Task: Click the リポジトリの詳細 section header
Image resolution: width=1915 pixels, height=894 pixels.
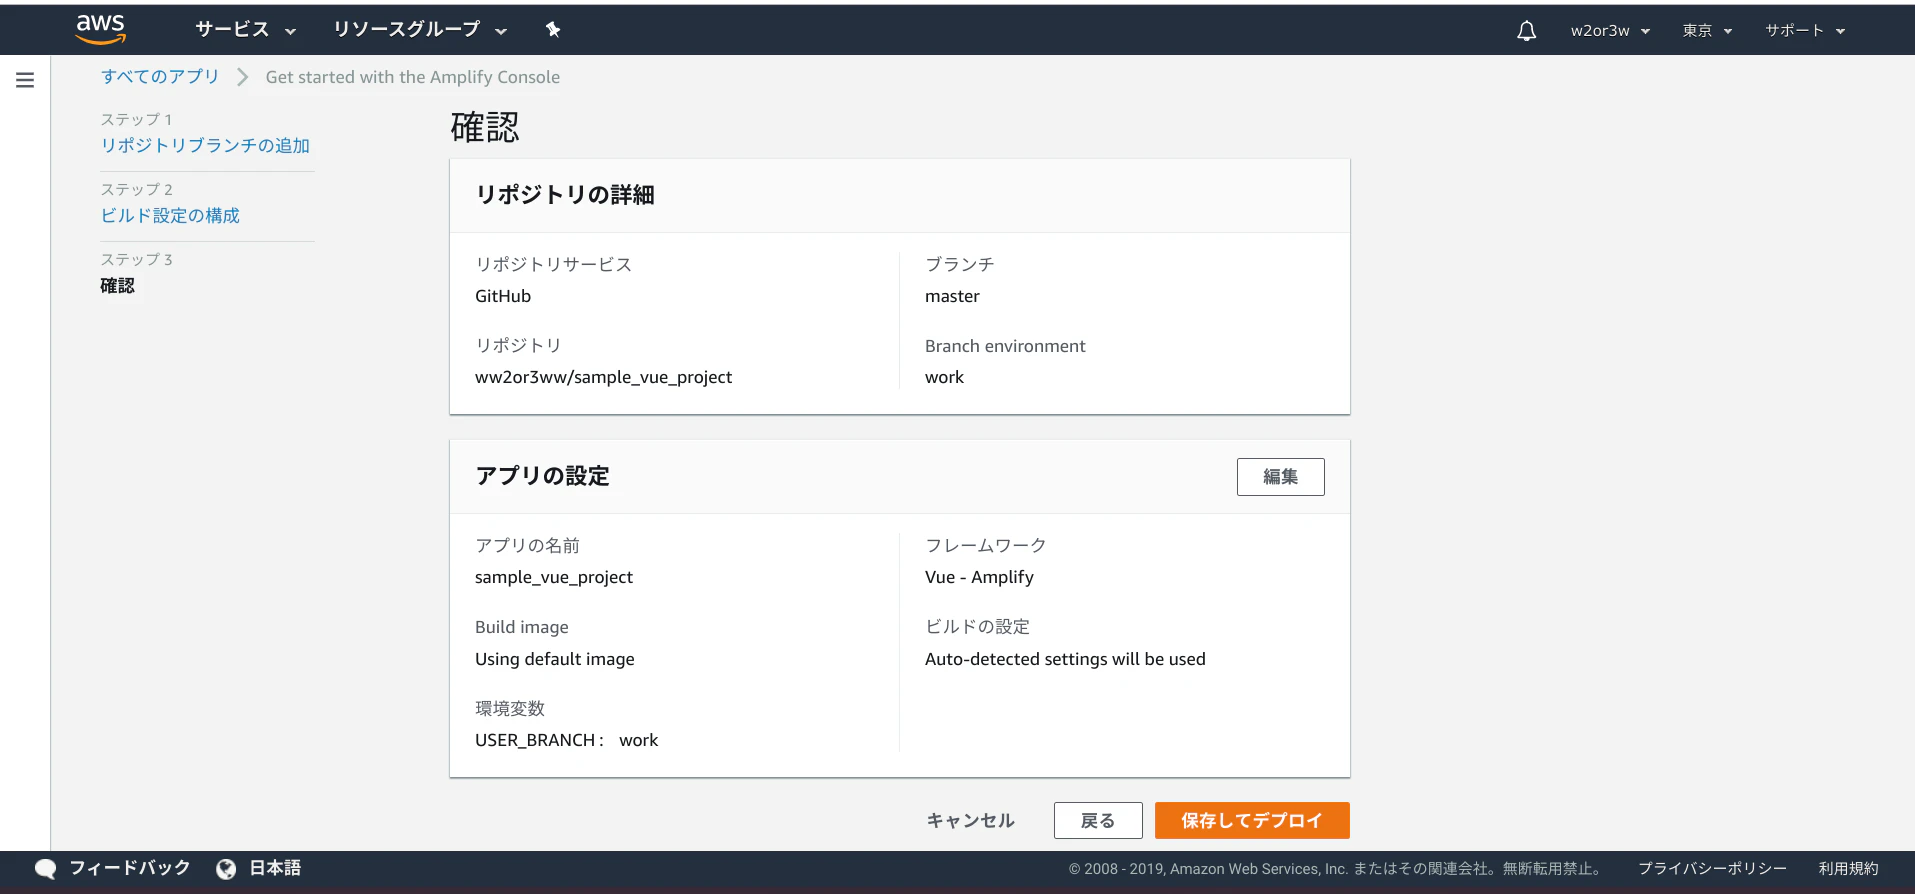Action: pos(565,195)
